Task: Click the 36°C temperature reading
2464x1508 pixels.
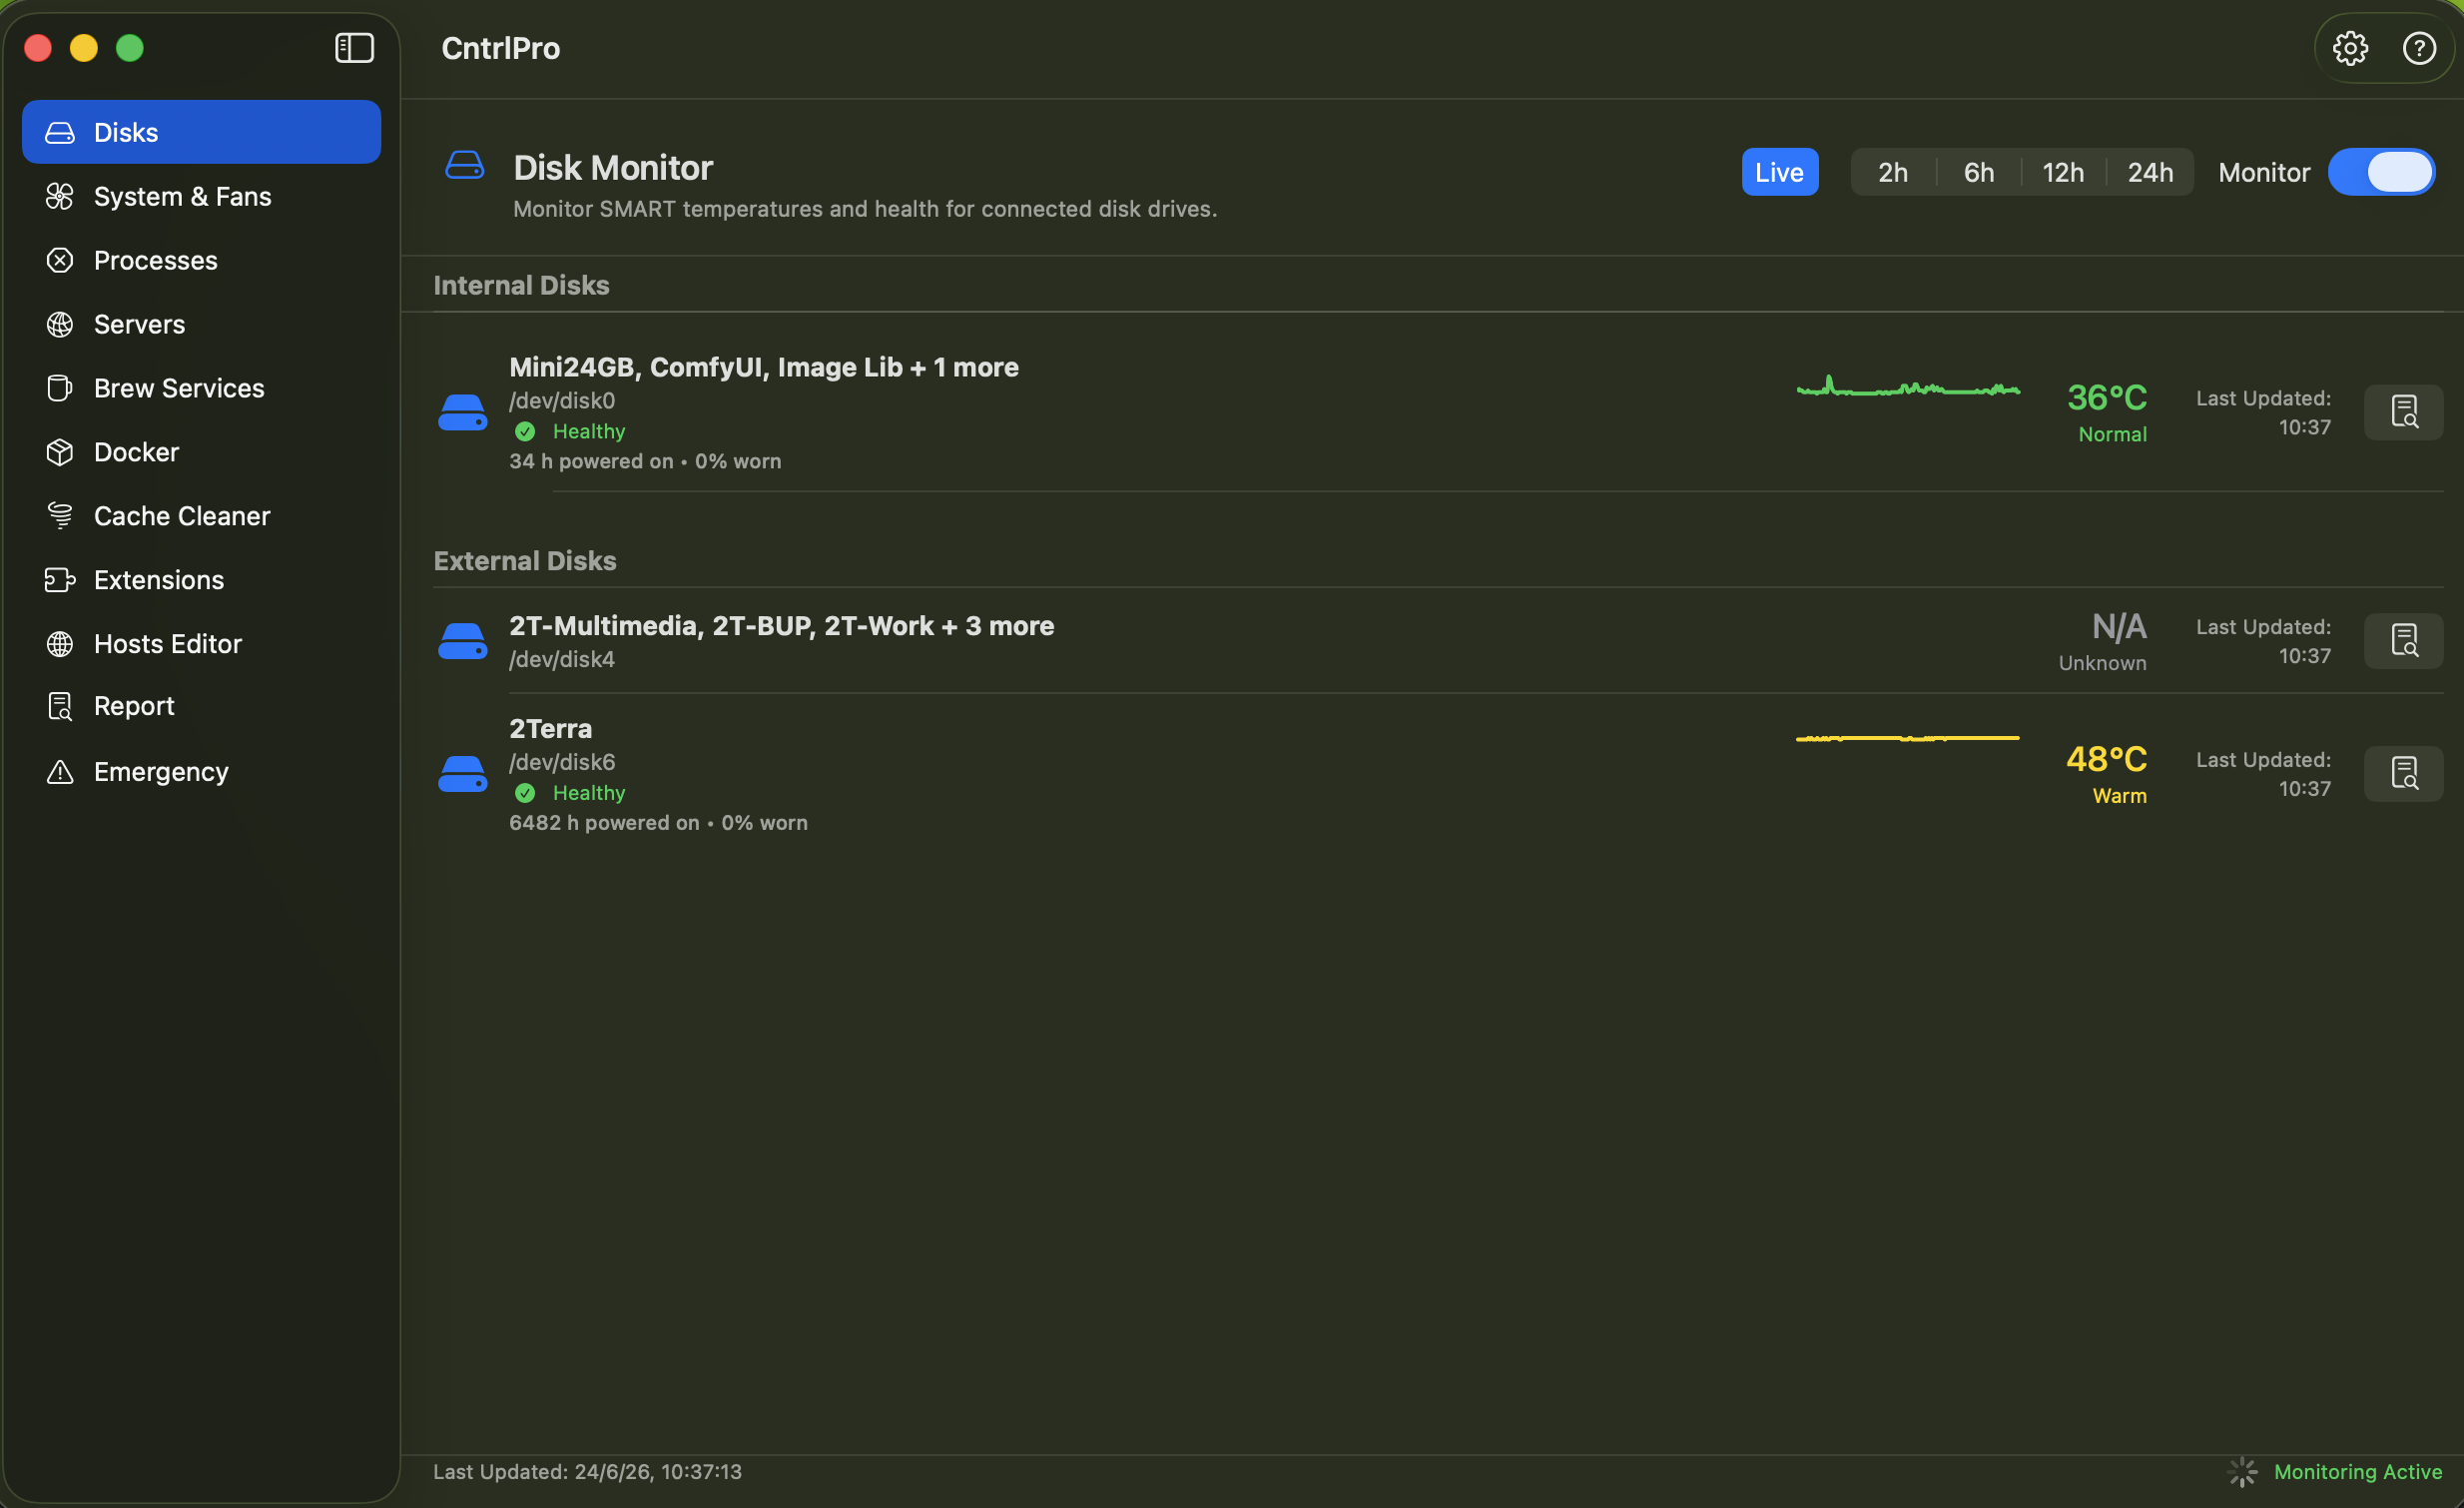Action: [2106, 397]
